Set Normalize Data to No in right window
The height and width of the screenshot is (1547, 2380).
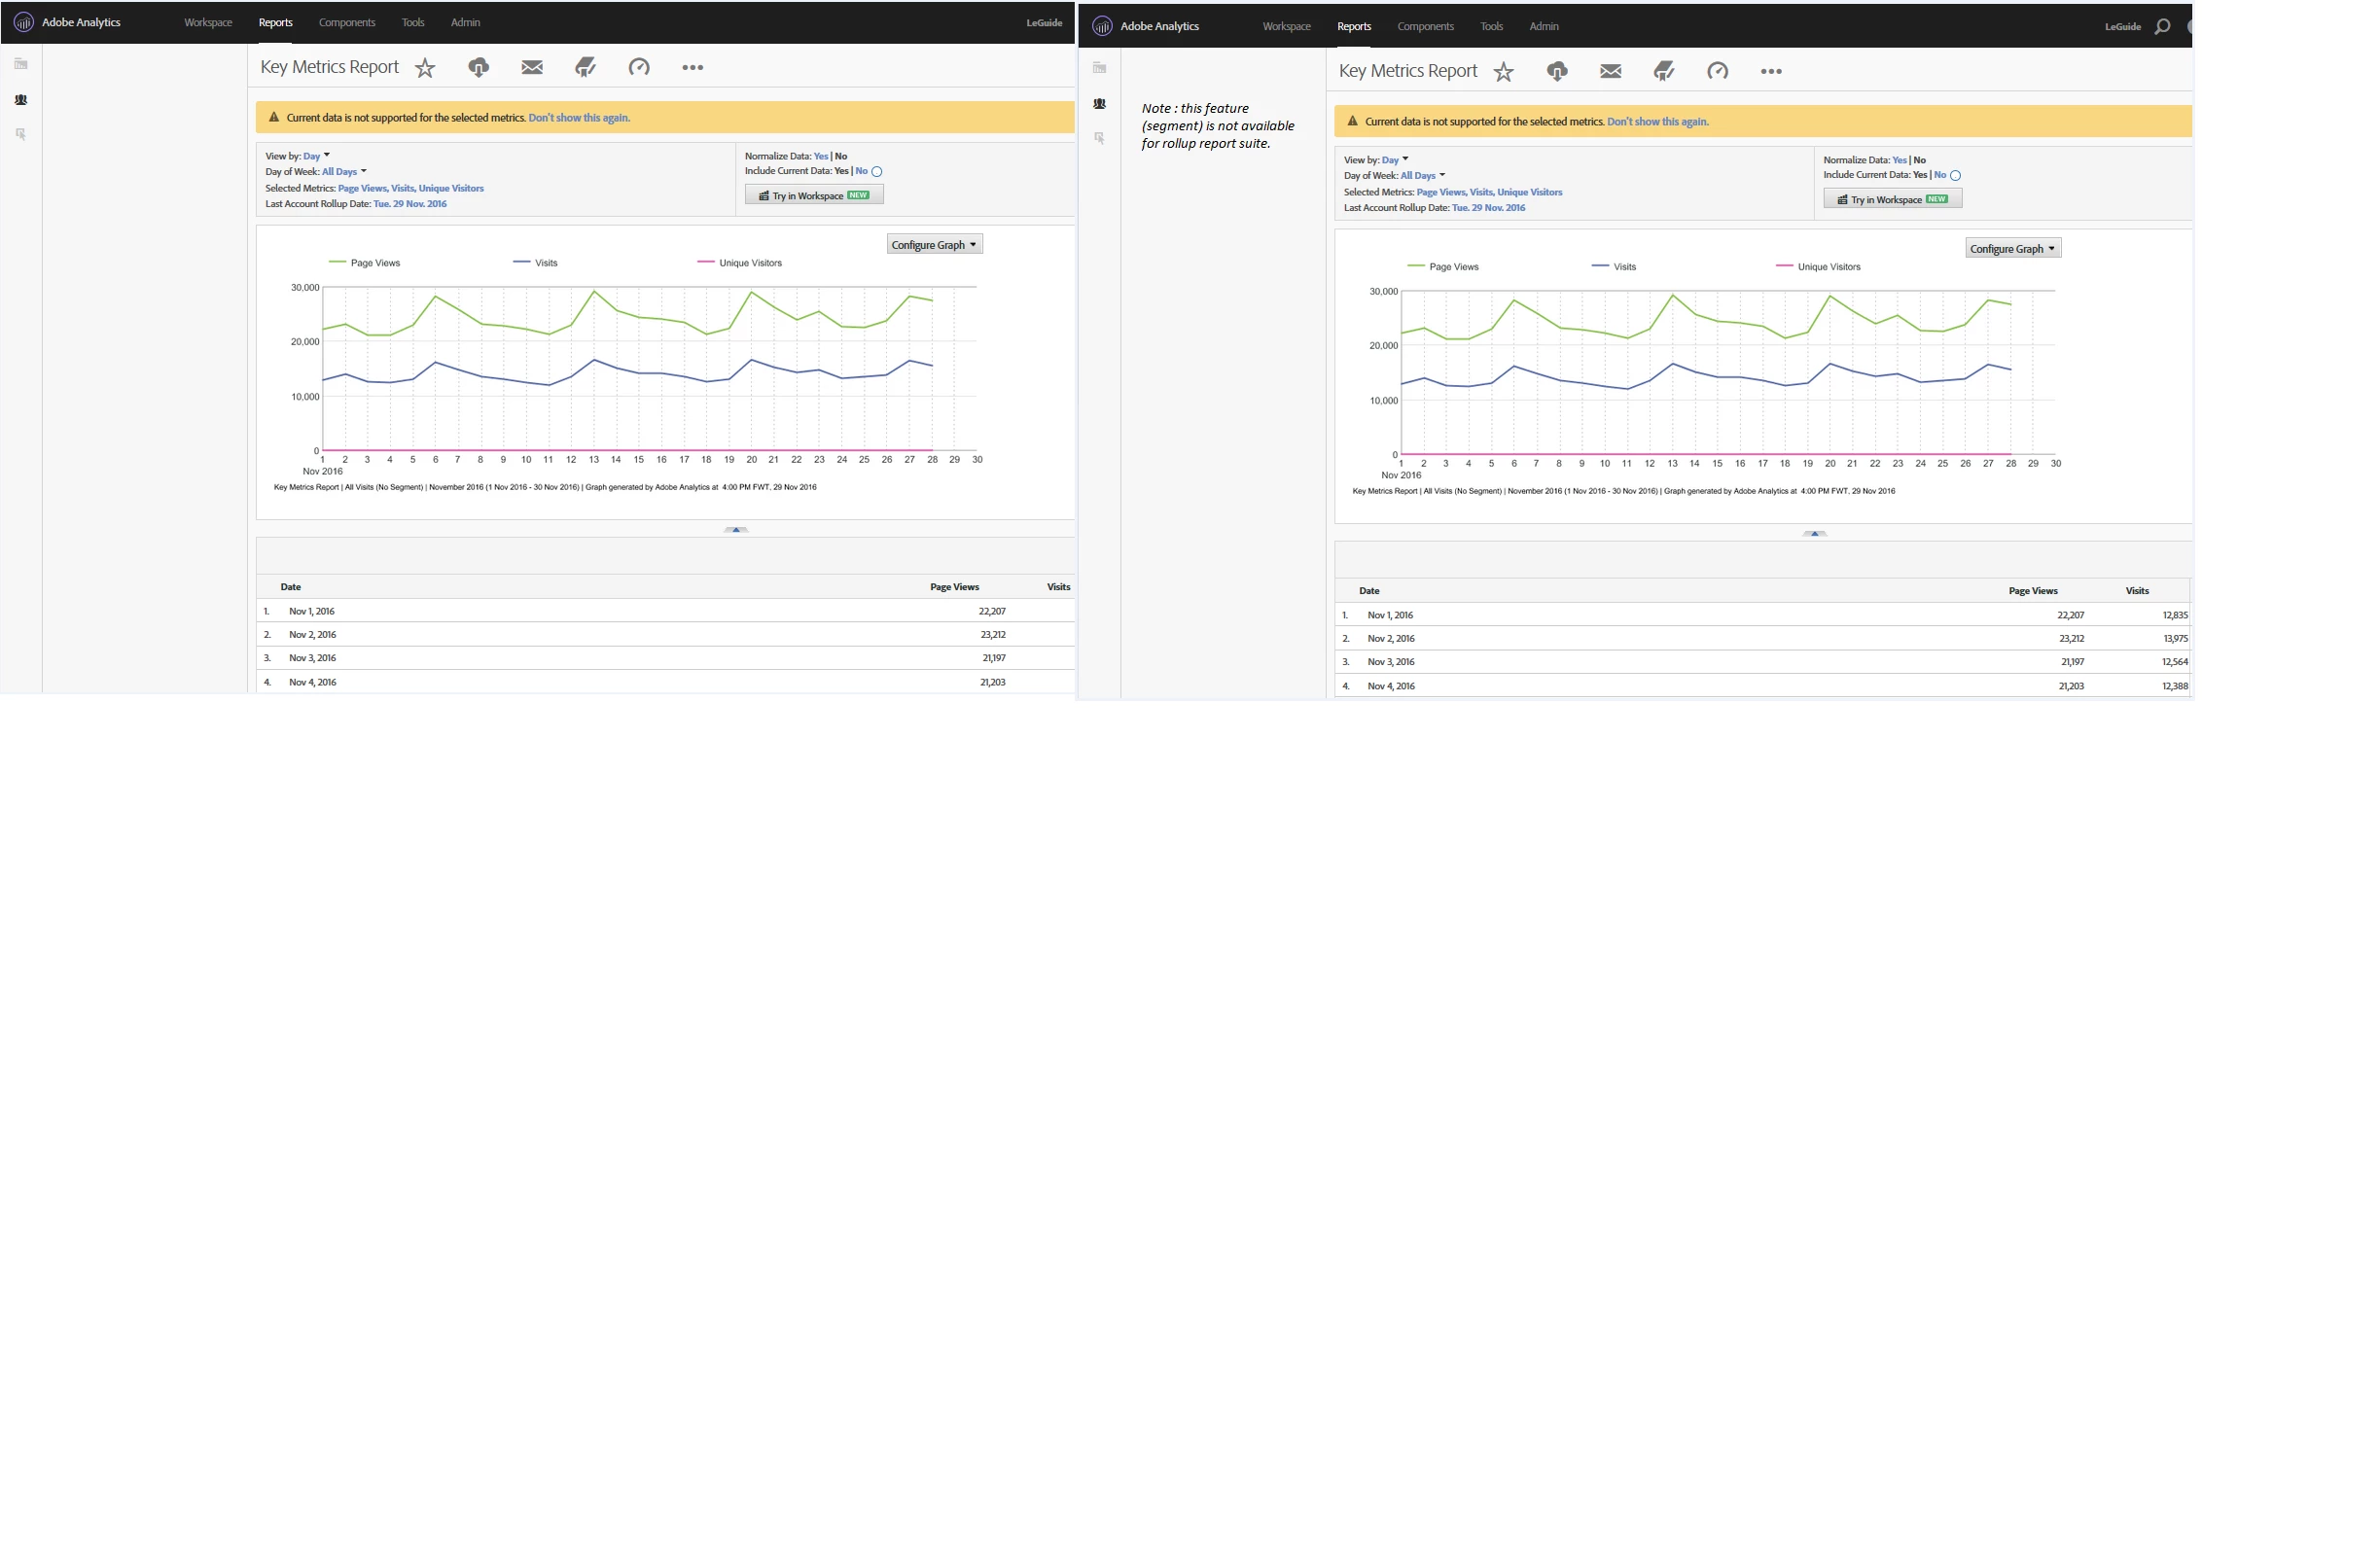point(1919,160)
